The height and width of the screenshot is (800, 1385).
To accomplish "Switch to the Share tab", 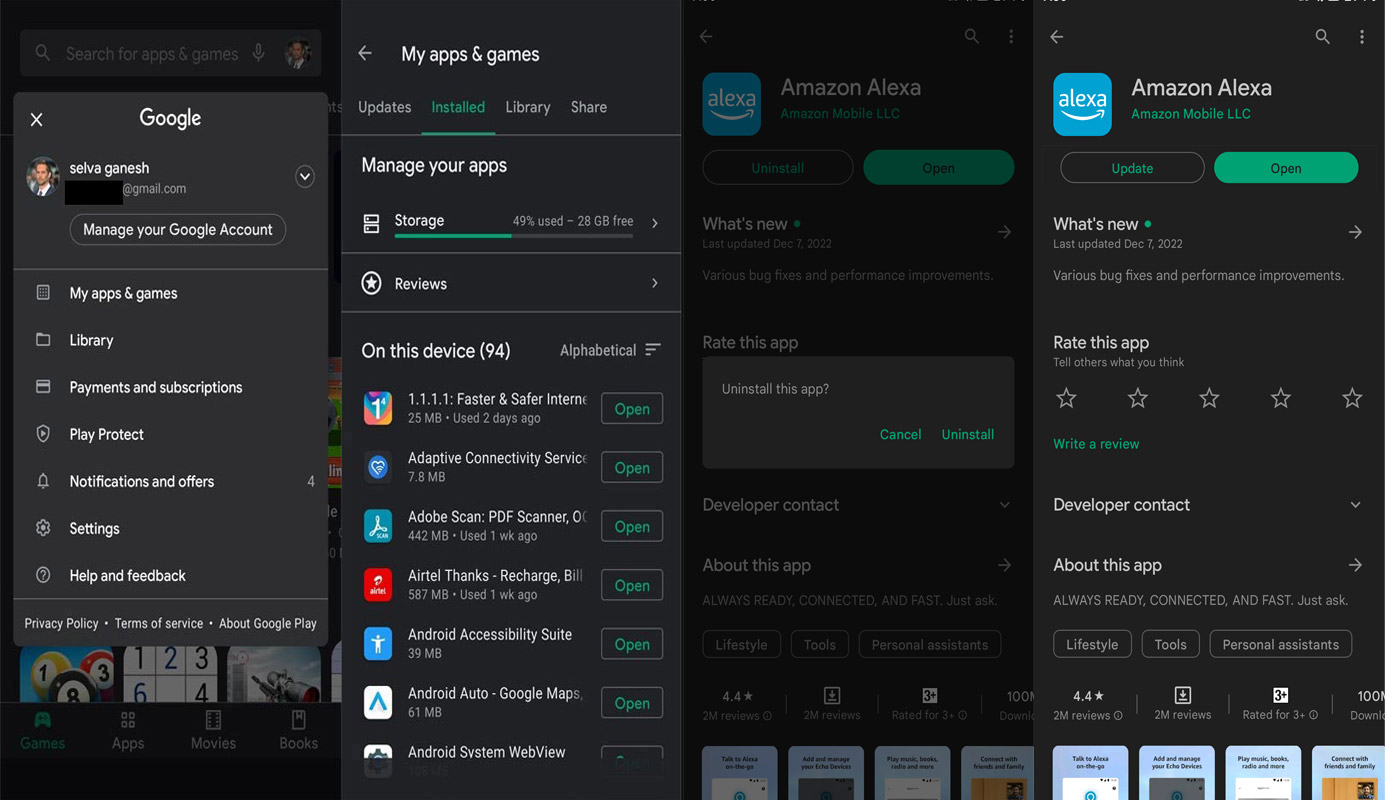I will (589, 107).
